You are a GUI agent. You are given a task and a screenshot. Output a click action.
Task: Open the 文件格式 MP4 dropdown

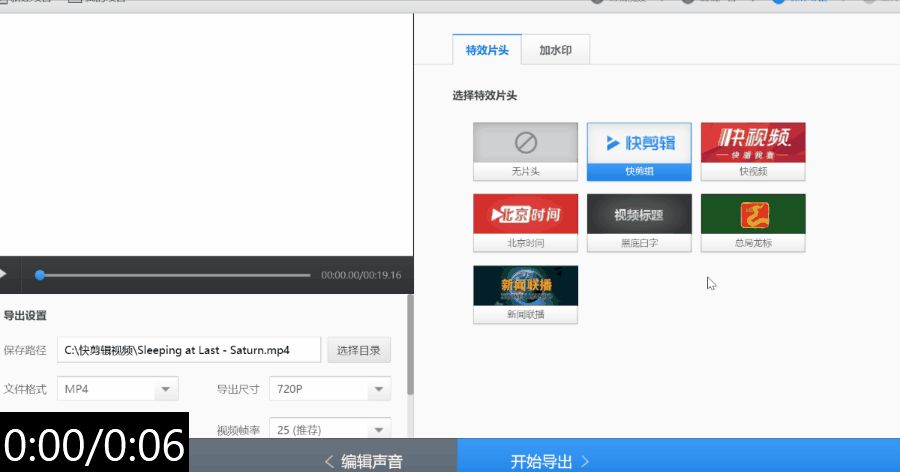point(118,389)
